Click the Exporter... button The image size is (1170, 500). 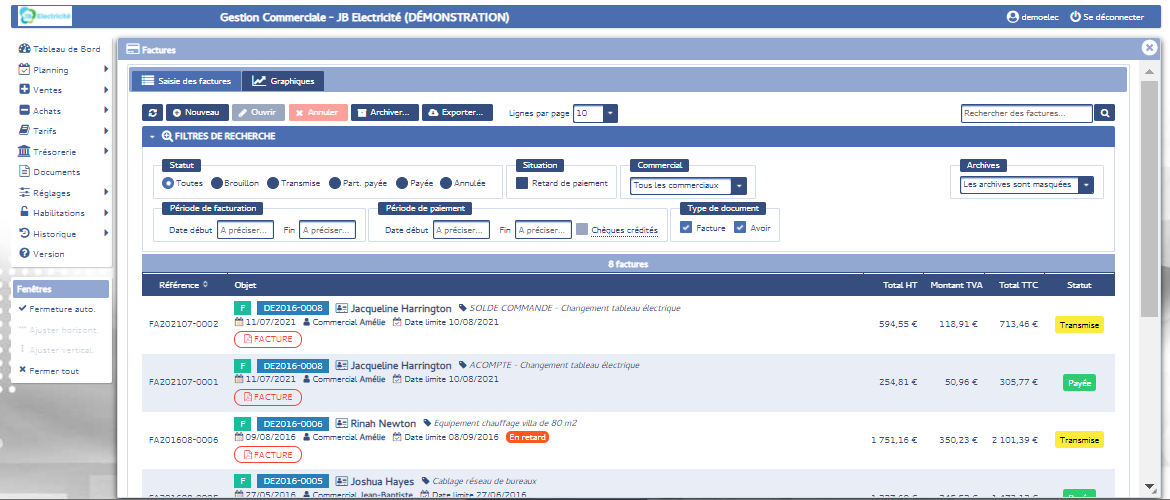click(457, 113)
